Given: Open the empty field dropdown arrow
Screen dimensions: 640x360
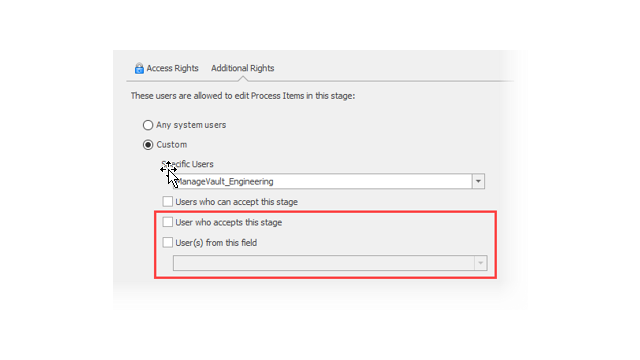Looking at the screenshot, I should (x=480, y=263).
